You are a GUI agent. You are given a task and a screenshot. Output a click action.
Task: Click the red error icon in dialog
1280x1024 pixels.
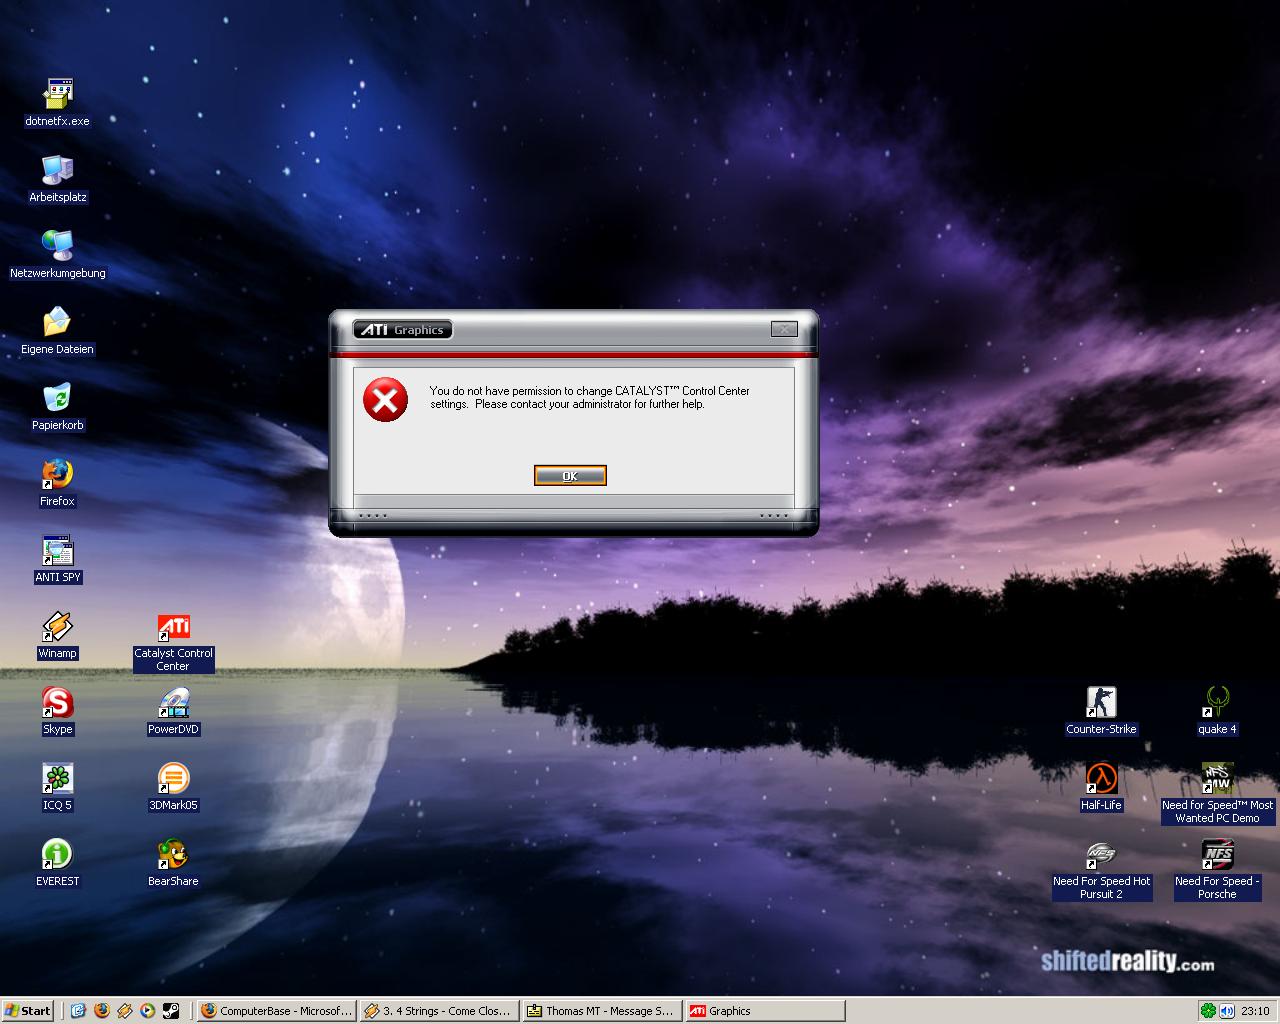click(385, 399)
